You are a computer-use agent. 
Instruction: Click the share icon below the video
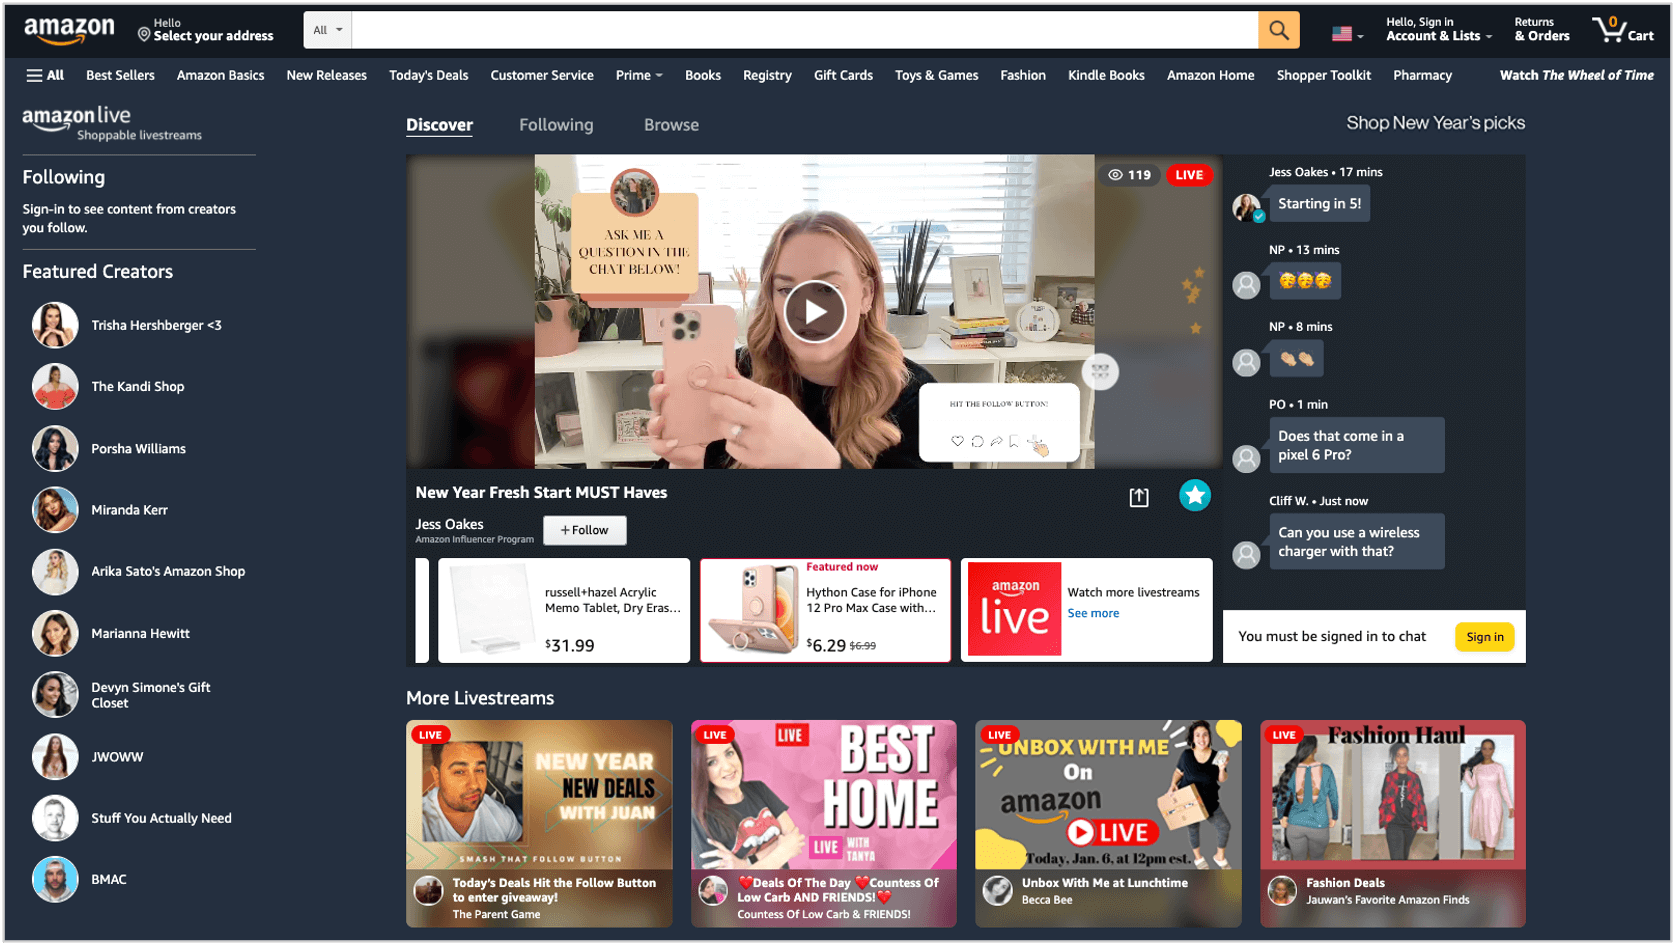(x=1139, y=497)
